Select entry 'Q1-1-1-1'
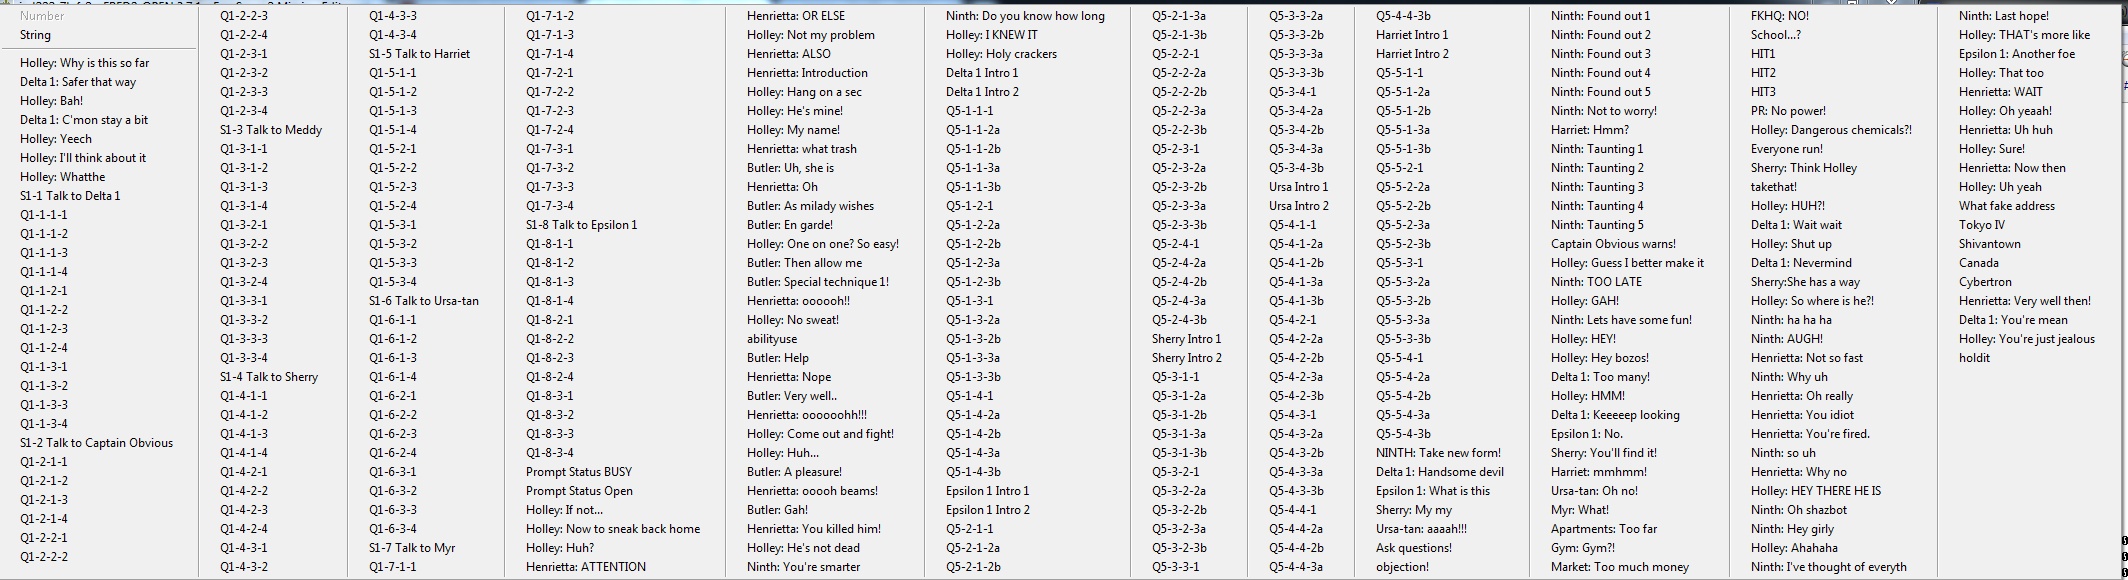 coord(44,215)
